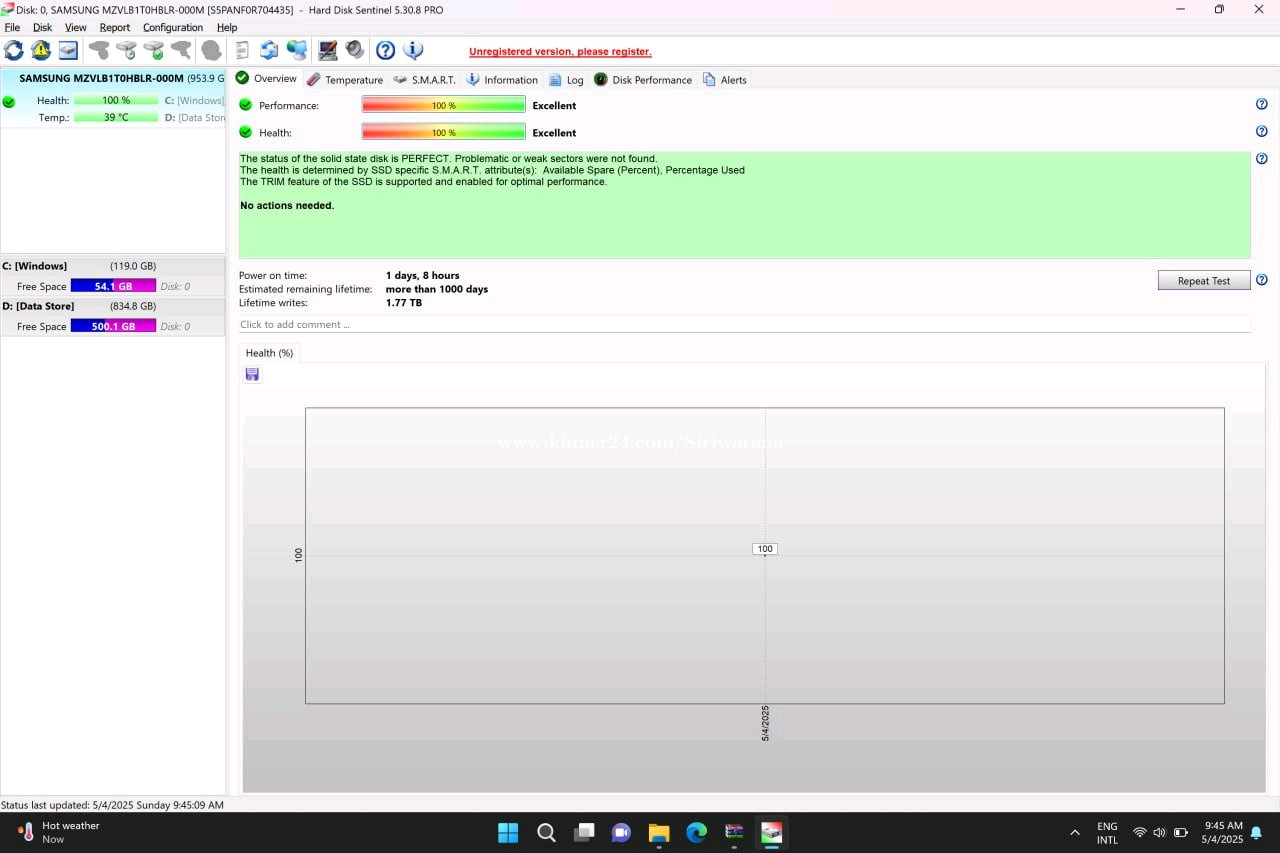Click the 'Status last updated' status bar text
1280x853 pixels.
(x=112, y=804)
